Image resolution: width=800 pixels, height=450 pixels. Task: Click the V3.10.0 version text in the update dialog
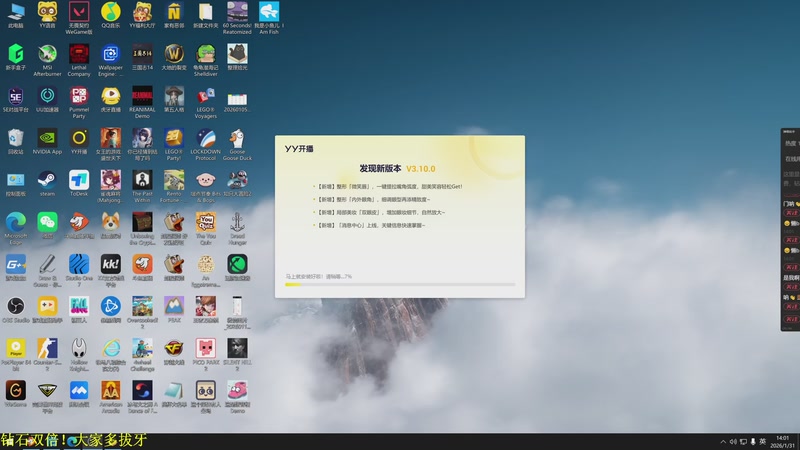[420, 169]
